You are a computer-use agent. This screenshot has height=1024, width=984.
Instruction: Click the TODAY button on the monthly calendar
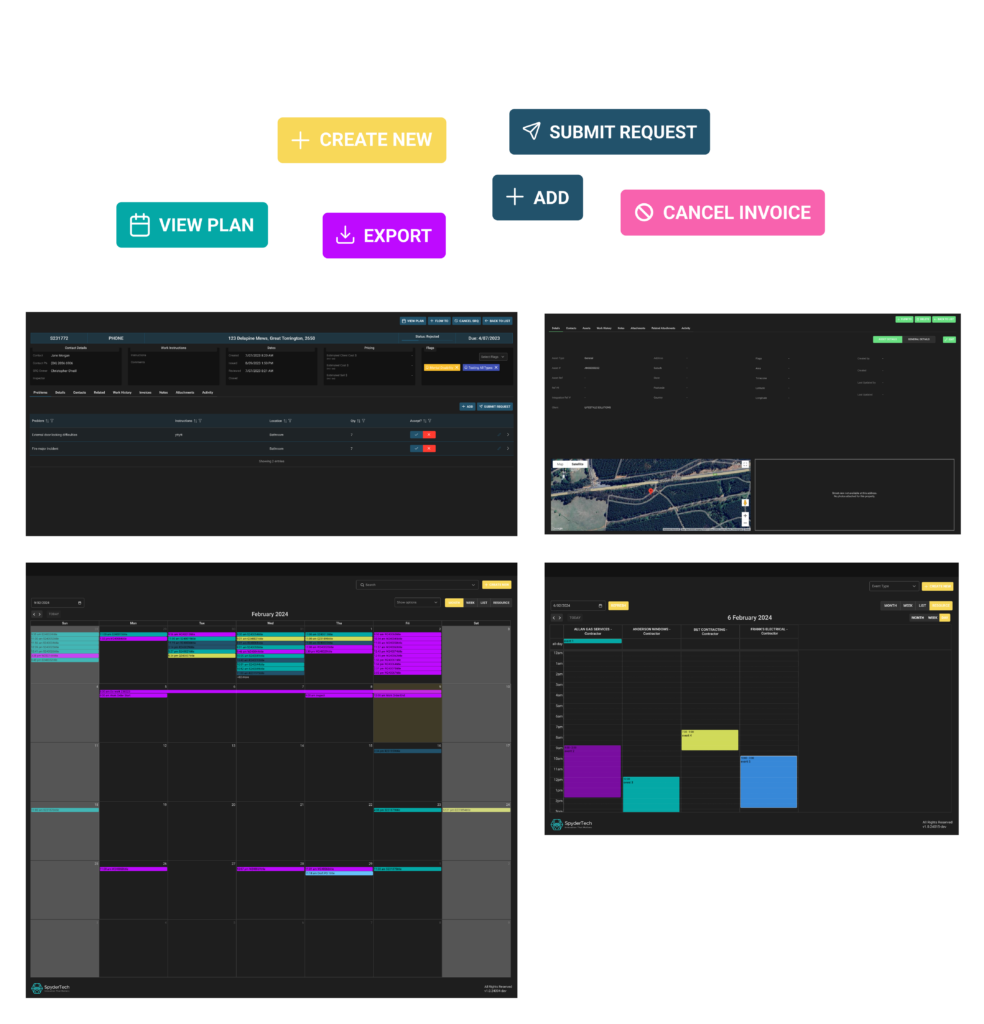(x=55, y=613)
